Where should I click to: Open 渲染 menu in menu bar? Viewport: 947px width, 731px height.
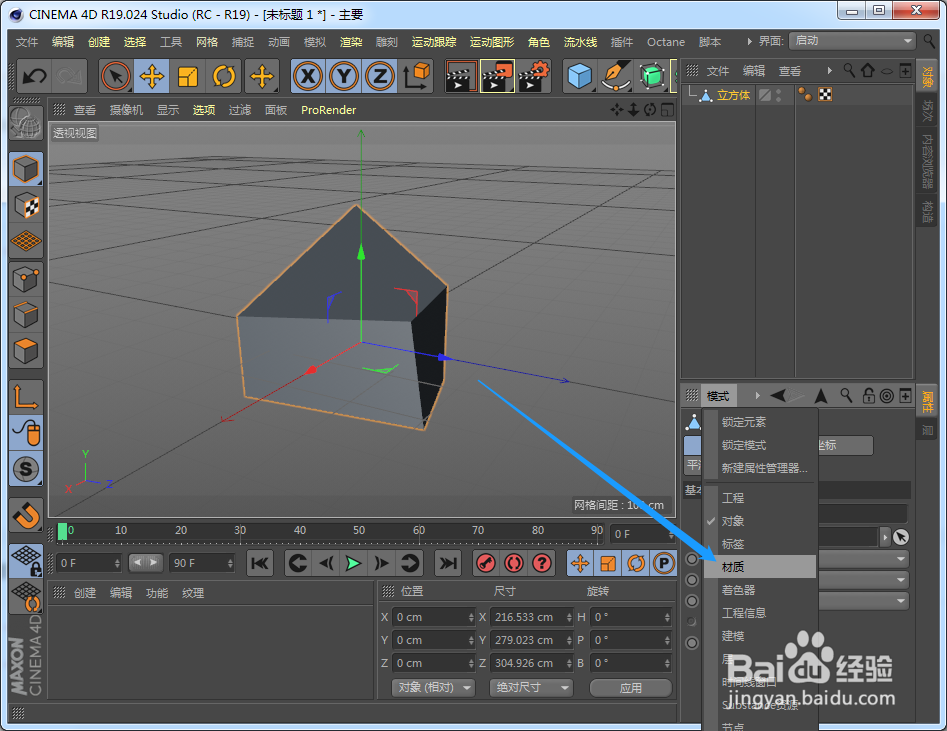(351, 42)
